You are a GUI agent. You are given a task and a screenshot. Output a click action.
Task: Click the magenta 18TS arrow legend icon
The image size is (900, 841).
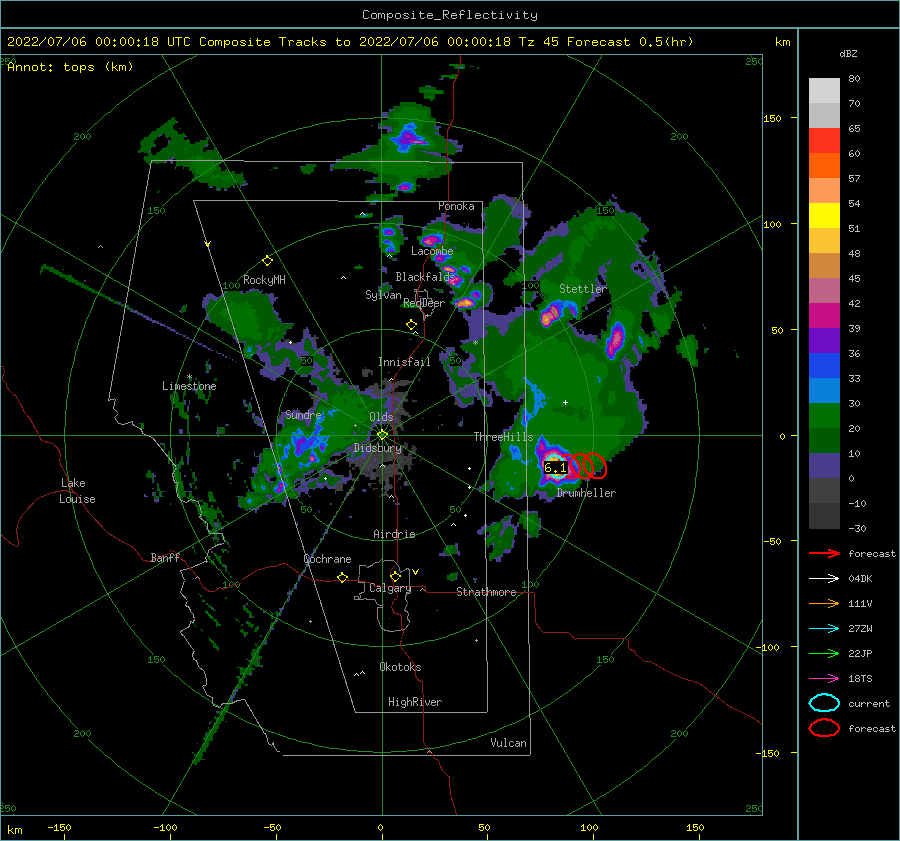click(824, 679)
